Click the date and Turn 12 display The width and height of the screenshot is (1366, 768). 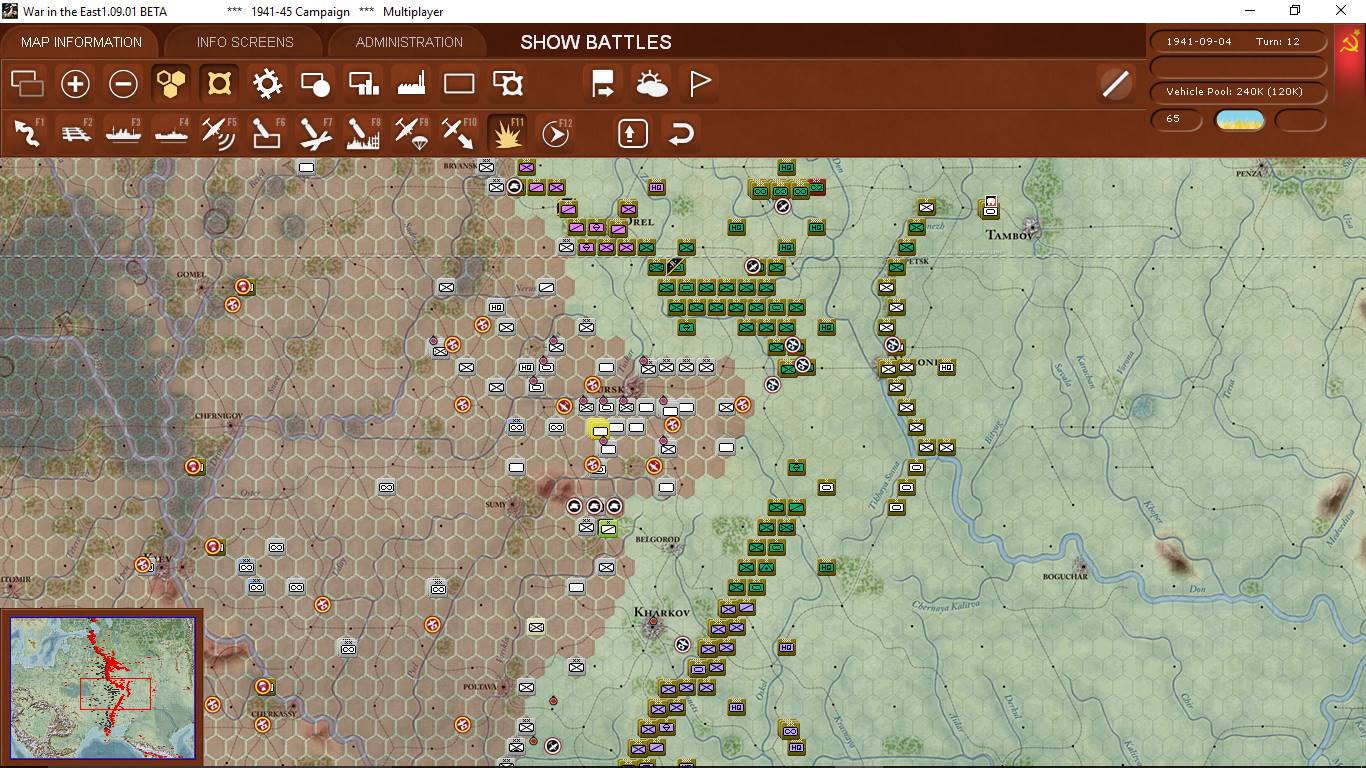(1239, 42)
